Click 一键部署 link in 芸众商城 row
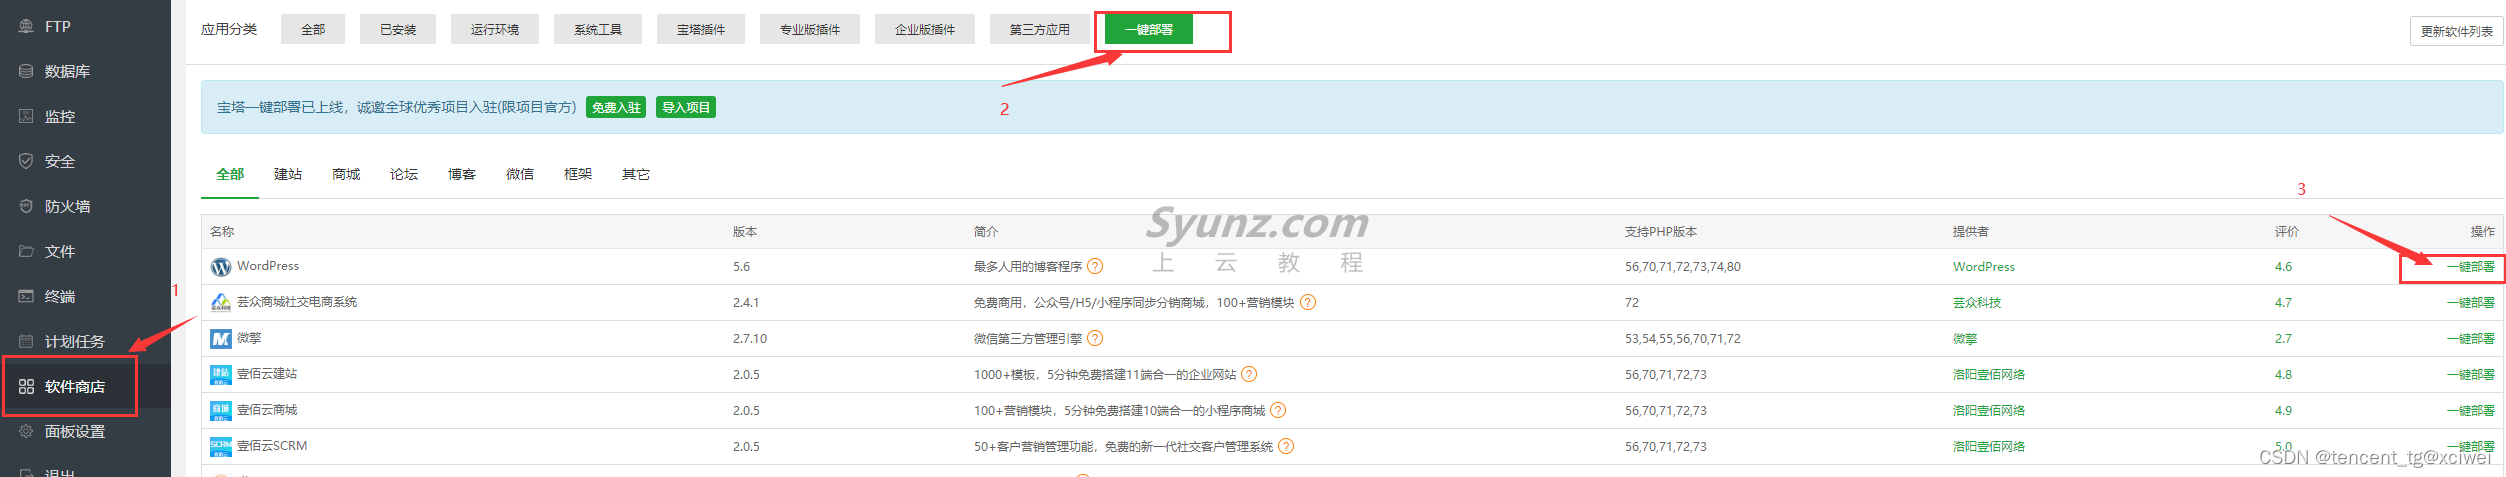The image size is (2506, 477). pyautogui.click(x=2471, y=303)
